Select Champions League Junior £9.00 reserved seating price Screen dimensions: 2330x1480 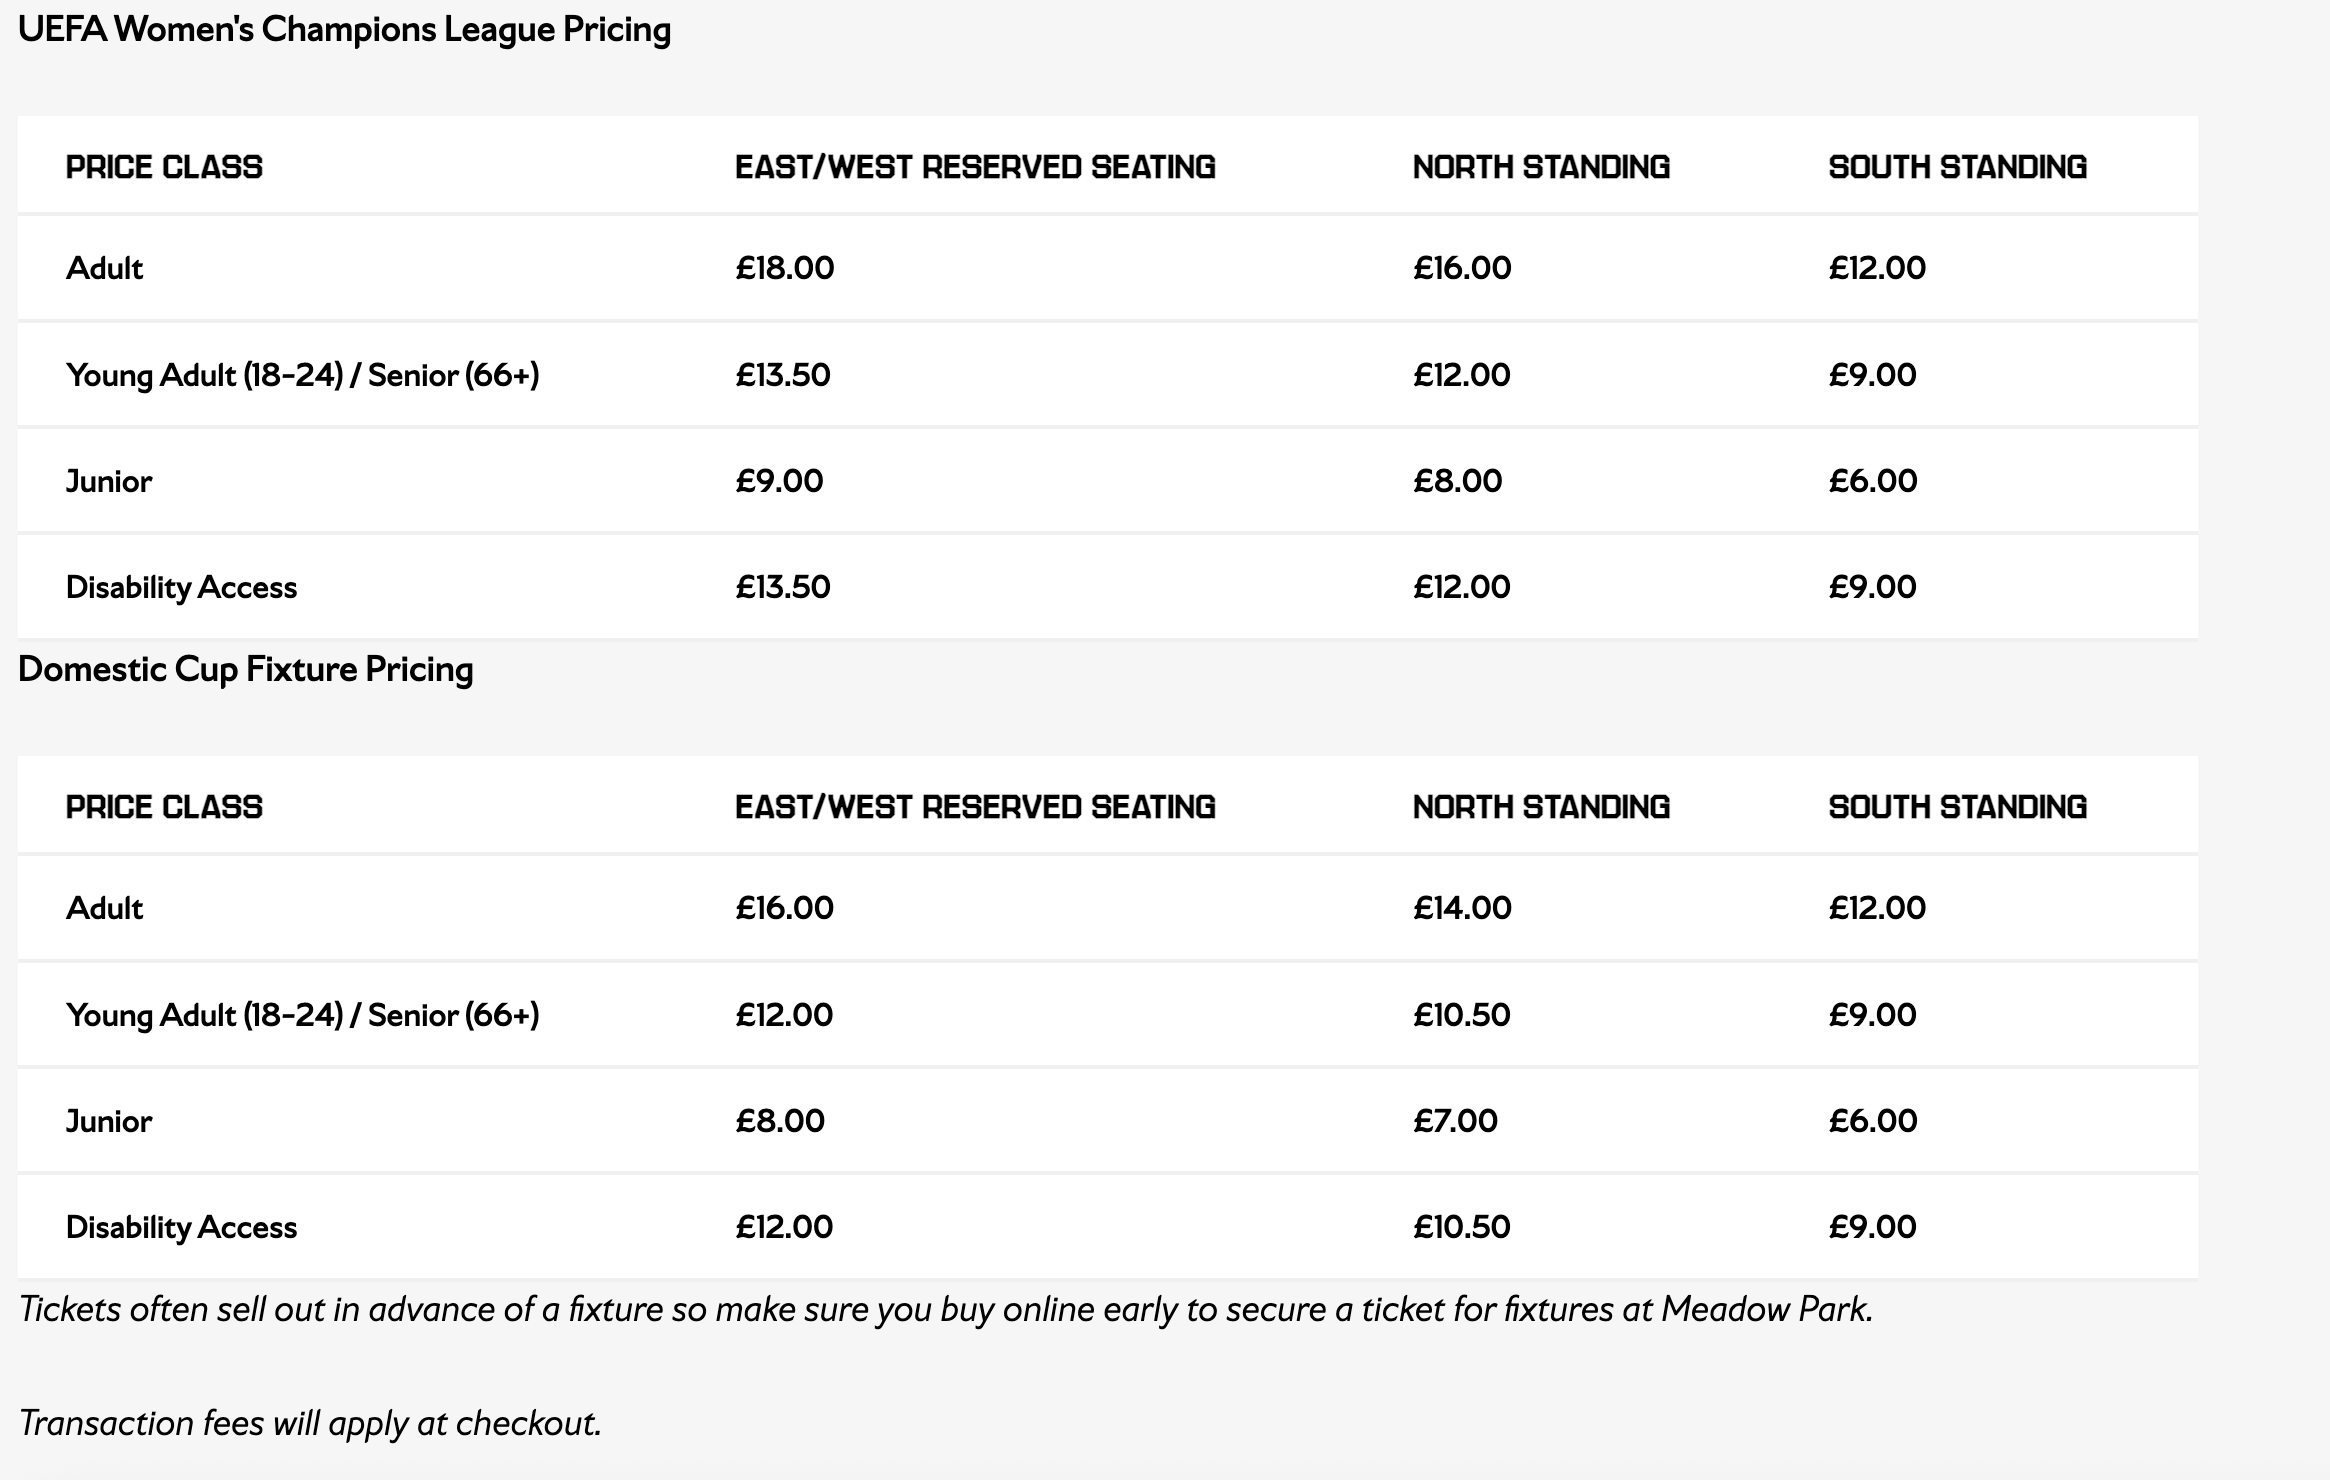[x=779, y=481]
